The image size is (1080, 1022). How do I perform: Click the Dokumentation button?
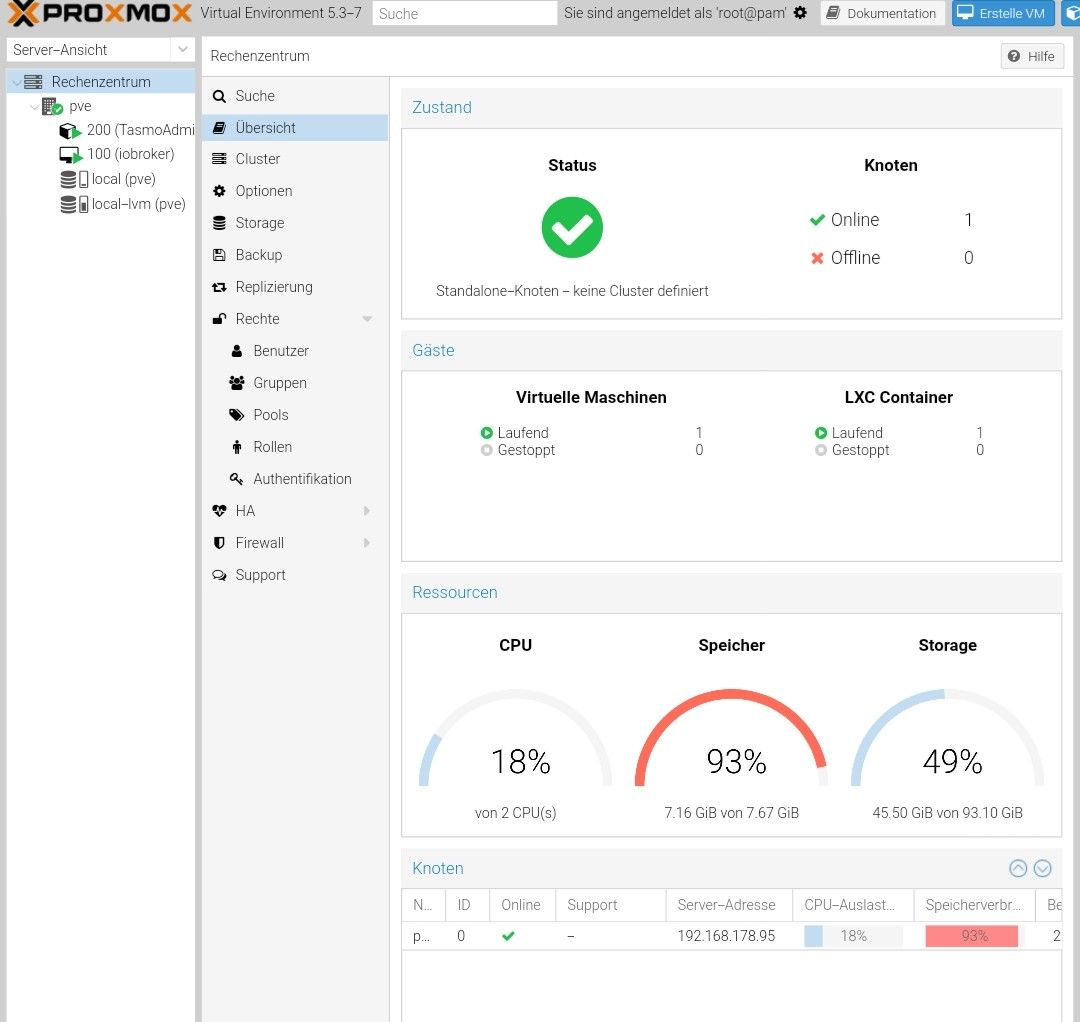pyautogui.click(x=882, y=13)
